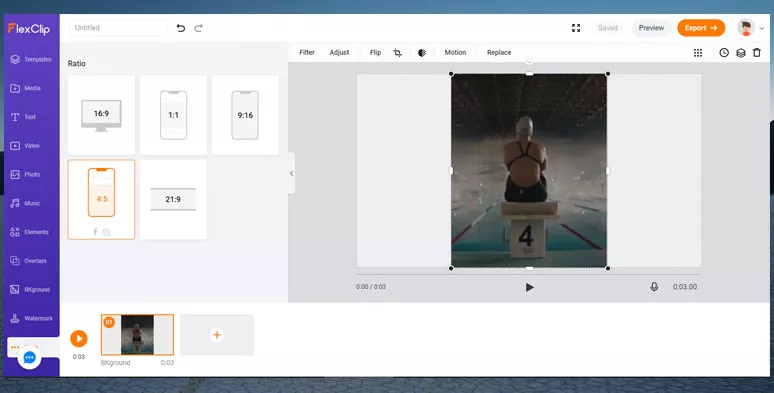Open the chat support bubble
The width and height of the screenshot is (774, 393).
pyautogui.click(x=30, y=357)
